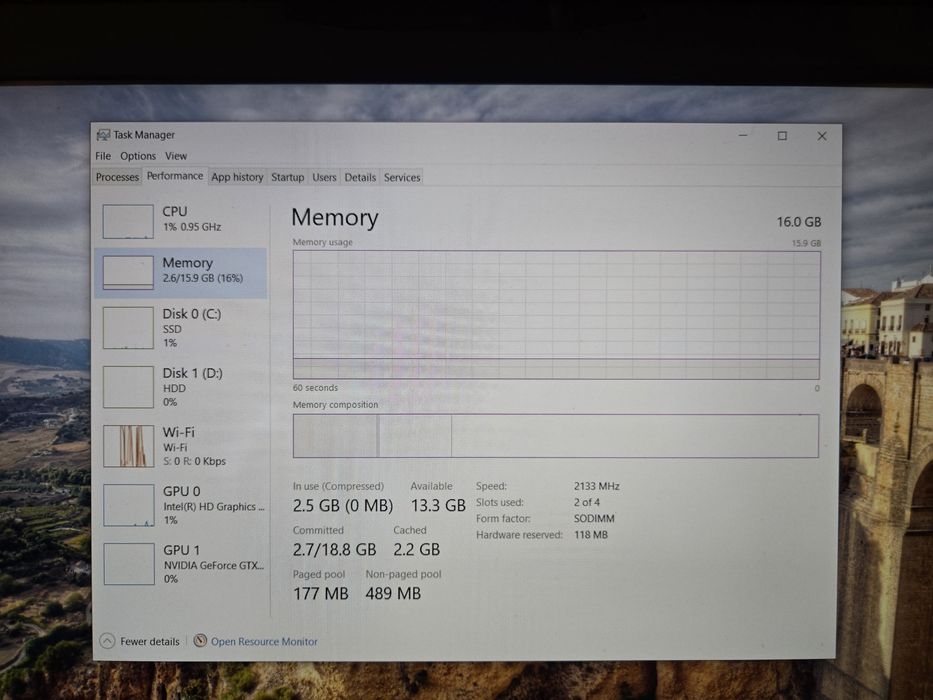
Task: Switch to the App history tab
Action: click(x=237, y=177)
